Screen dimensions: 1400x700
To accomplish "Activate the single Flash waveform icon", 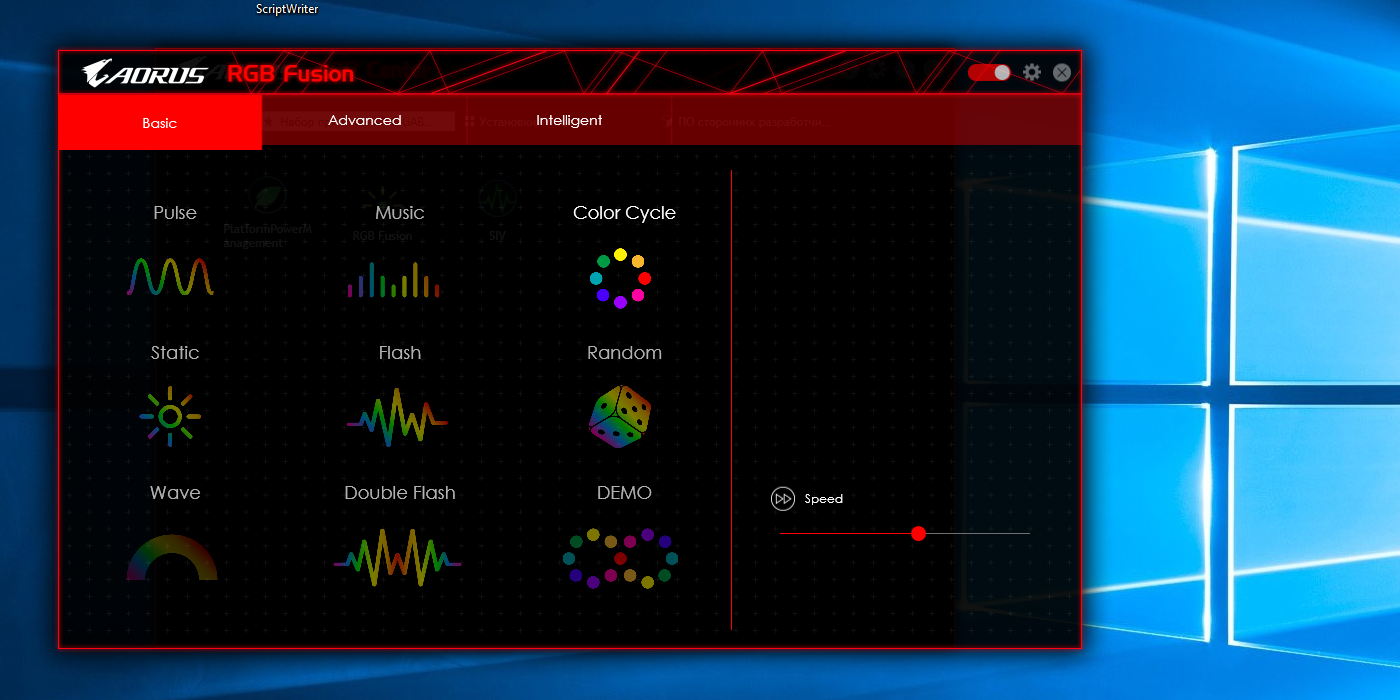I will 397,417.
